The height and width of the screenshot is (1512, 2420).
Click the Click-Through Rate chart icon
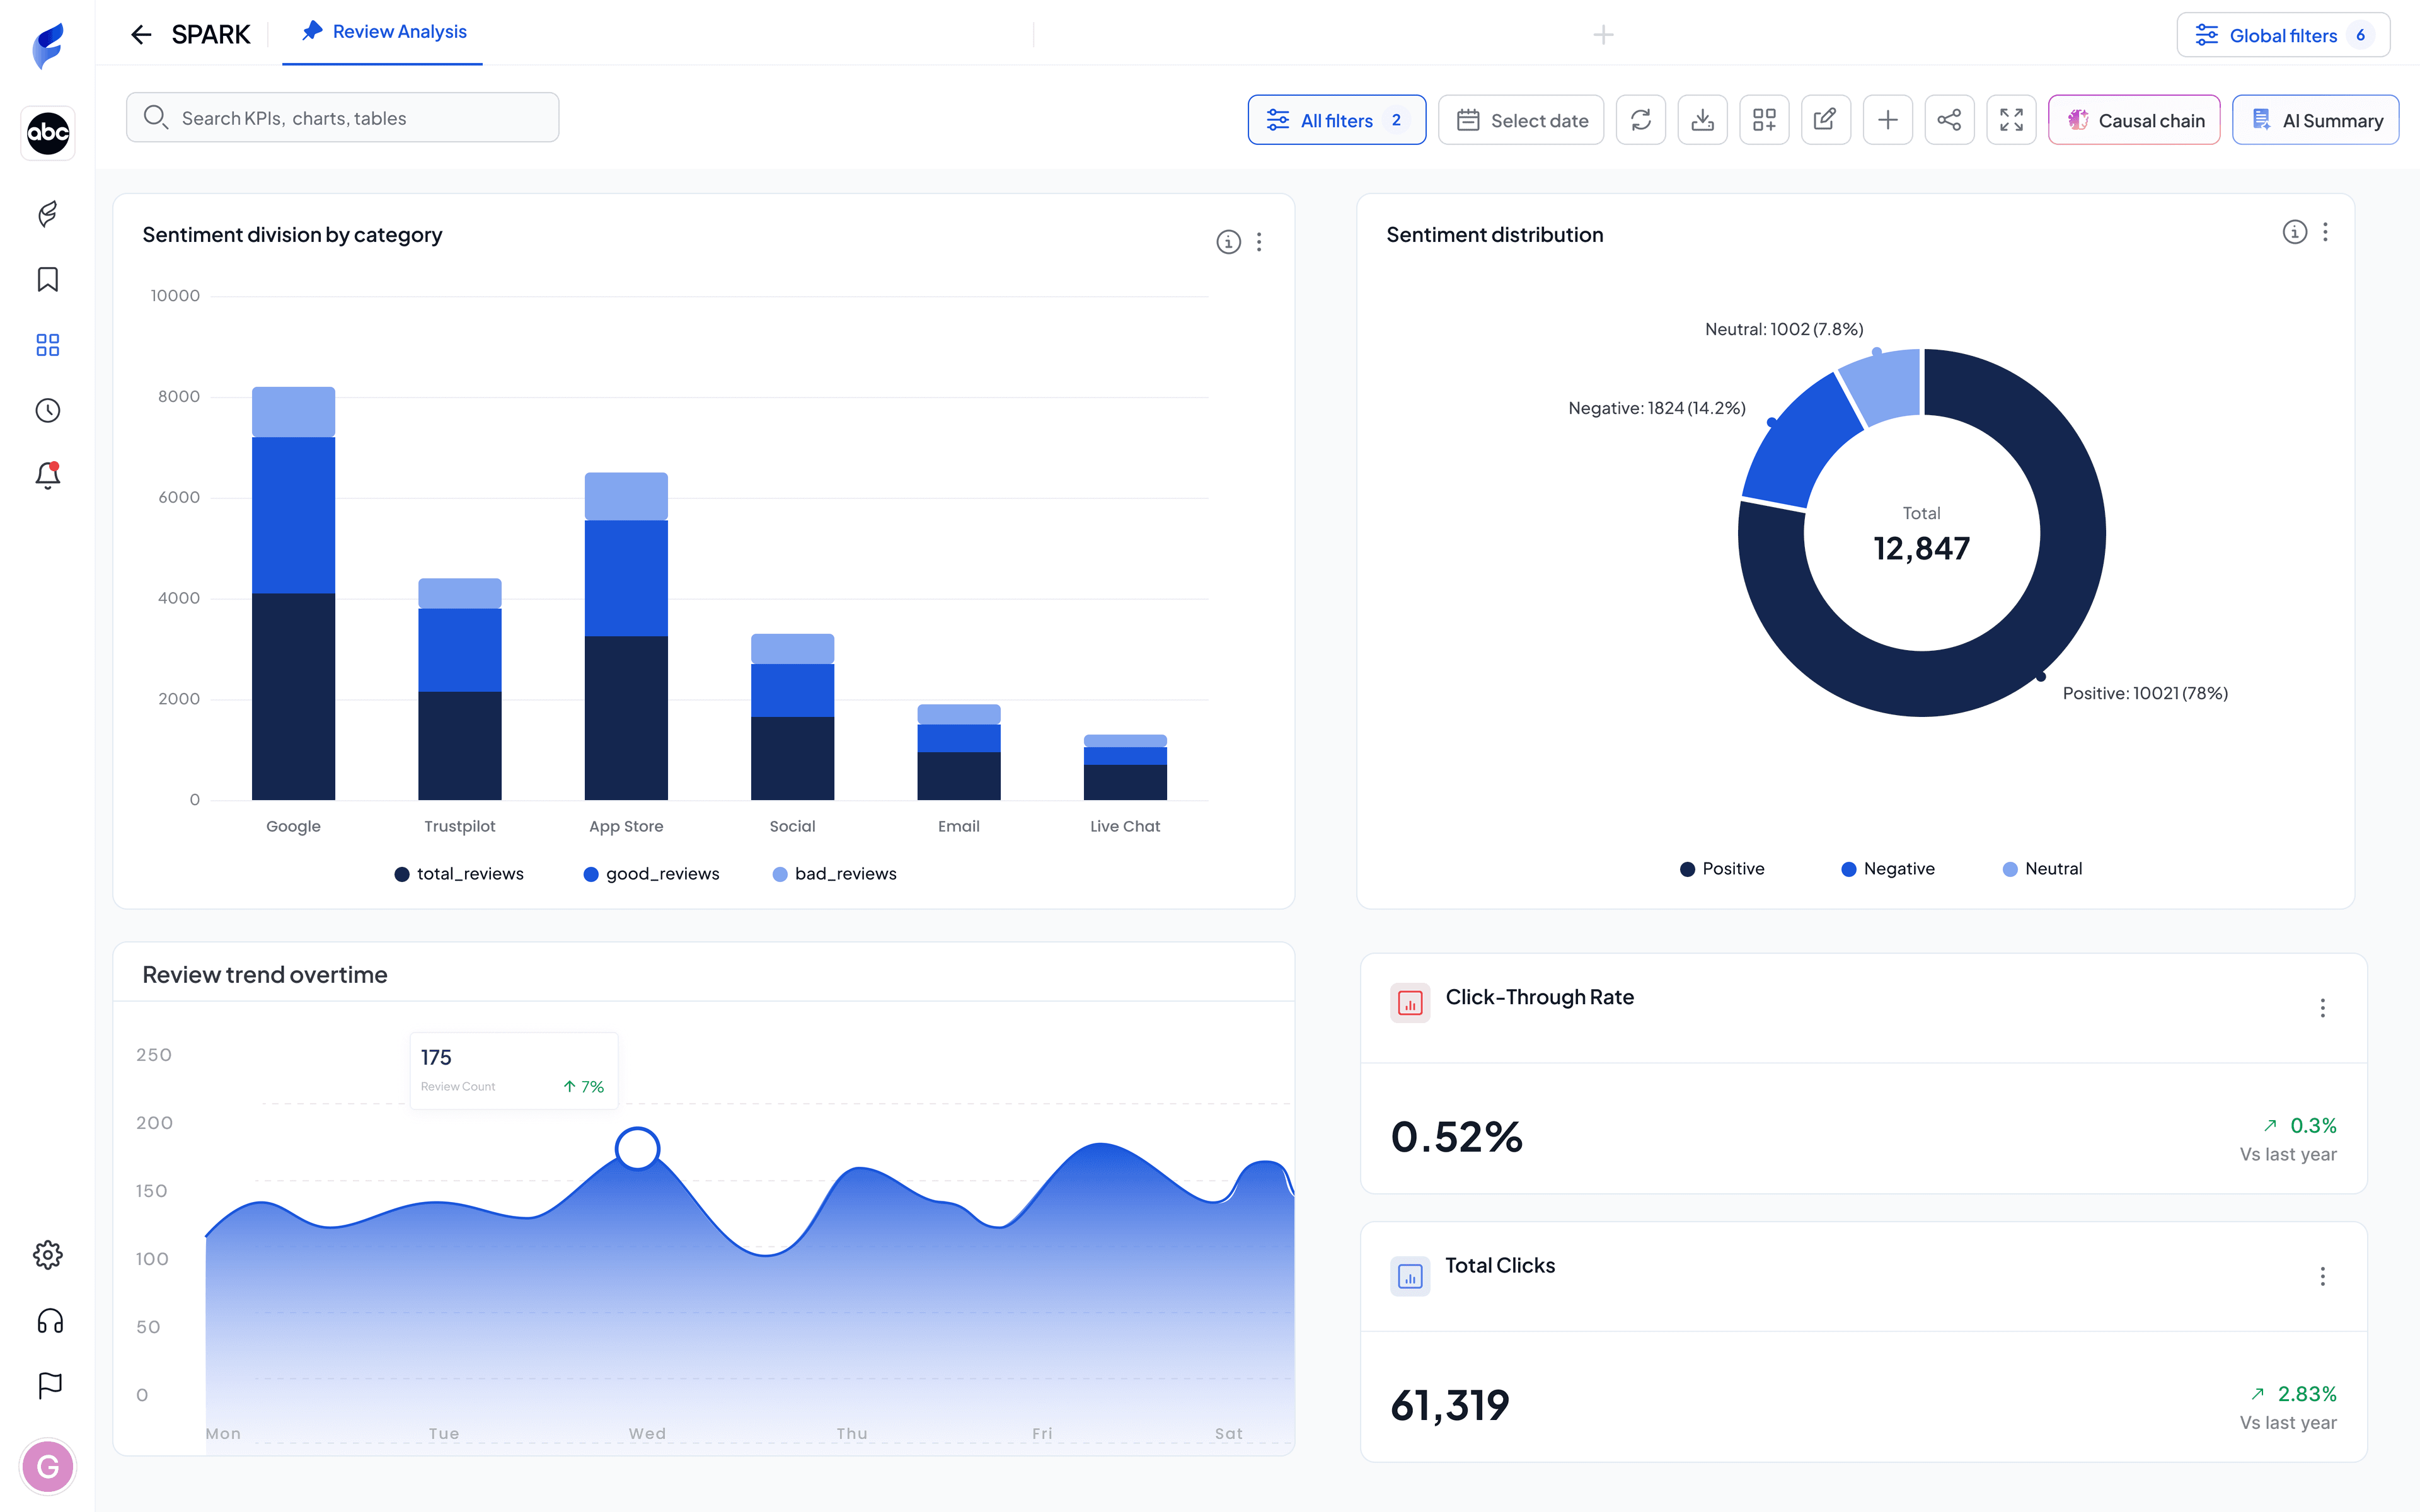pos(1410,1003)
